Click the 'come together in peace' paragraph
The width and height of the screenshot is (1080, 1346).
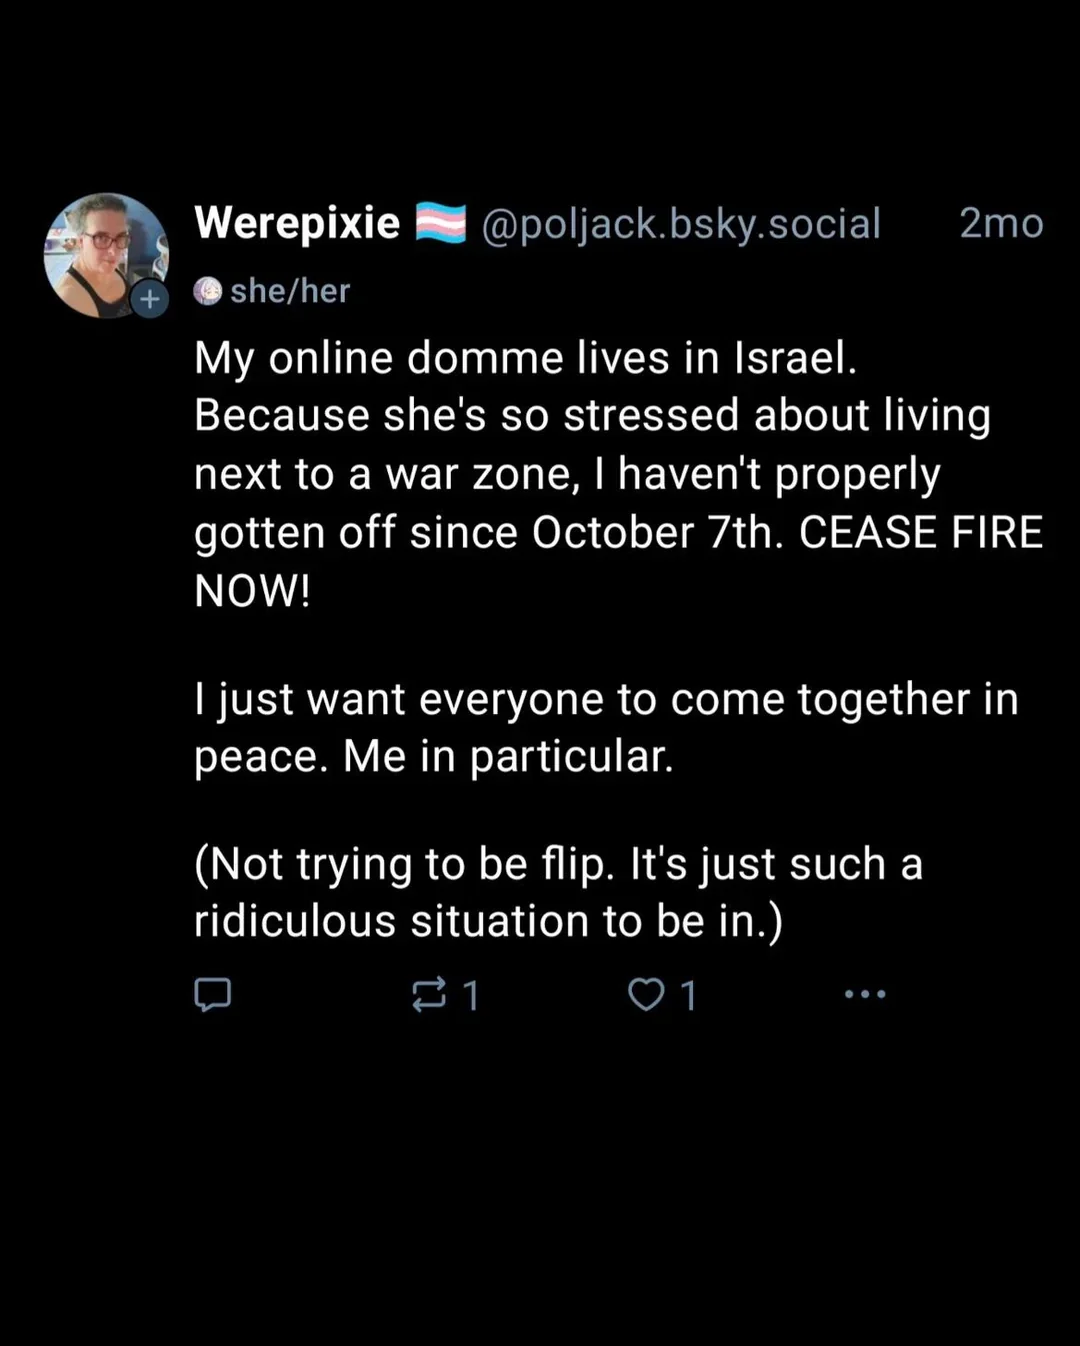(605, 727)
